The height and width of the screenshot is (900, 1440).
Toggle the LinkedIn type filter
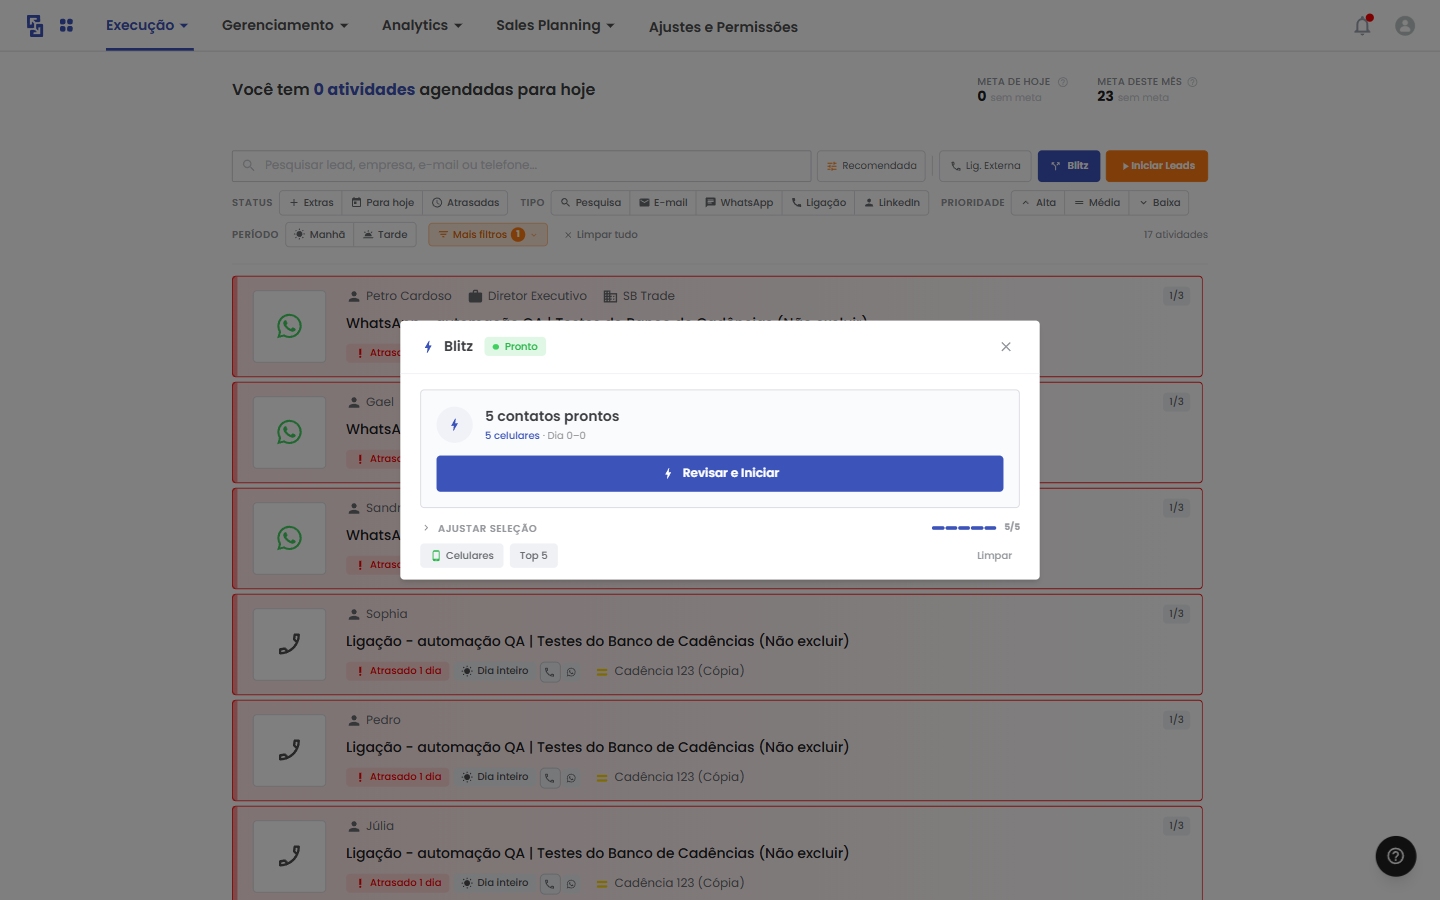(892, 203)
